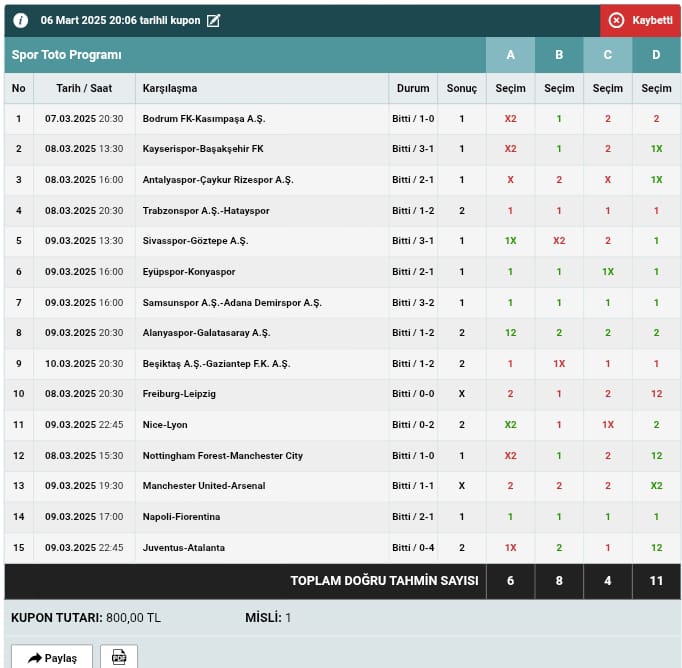Click the X icon in Kaybetti badge
The width and height of the screenshot is (682, 668).
point(616,20)
